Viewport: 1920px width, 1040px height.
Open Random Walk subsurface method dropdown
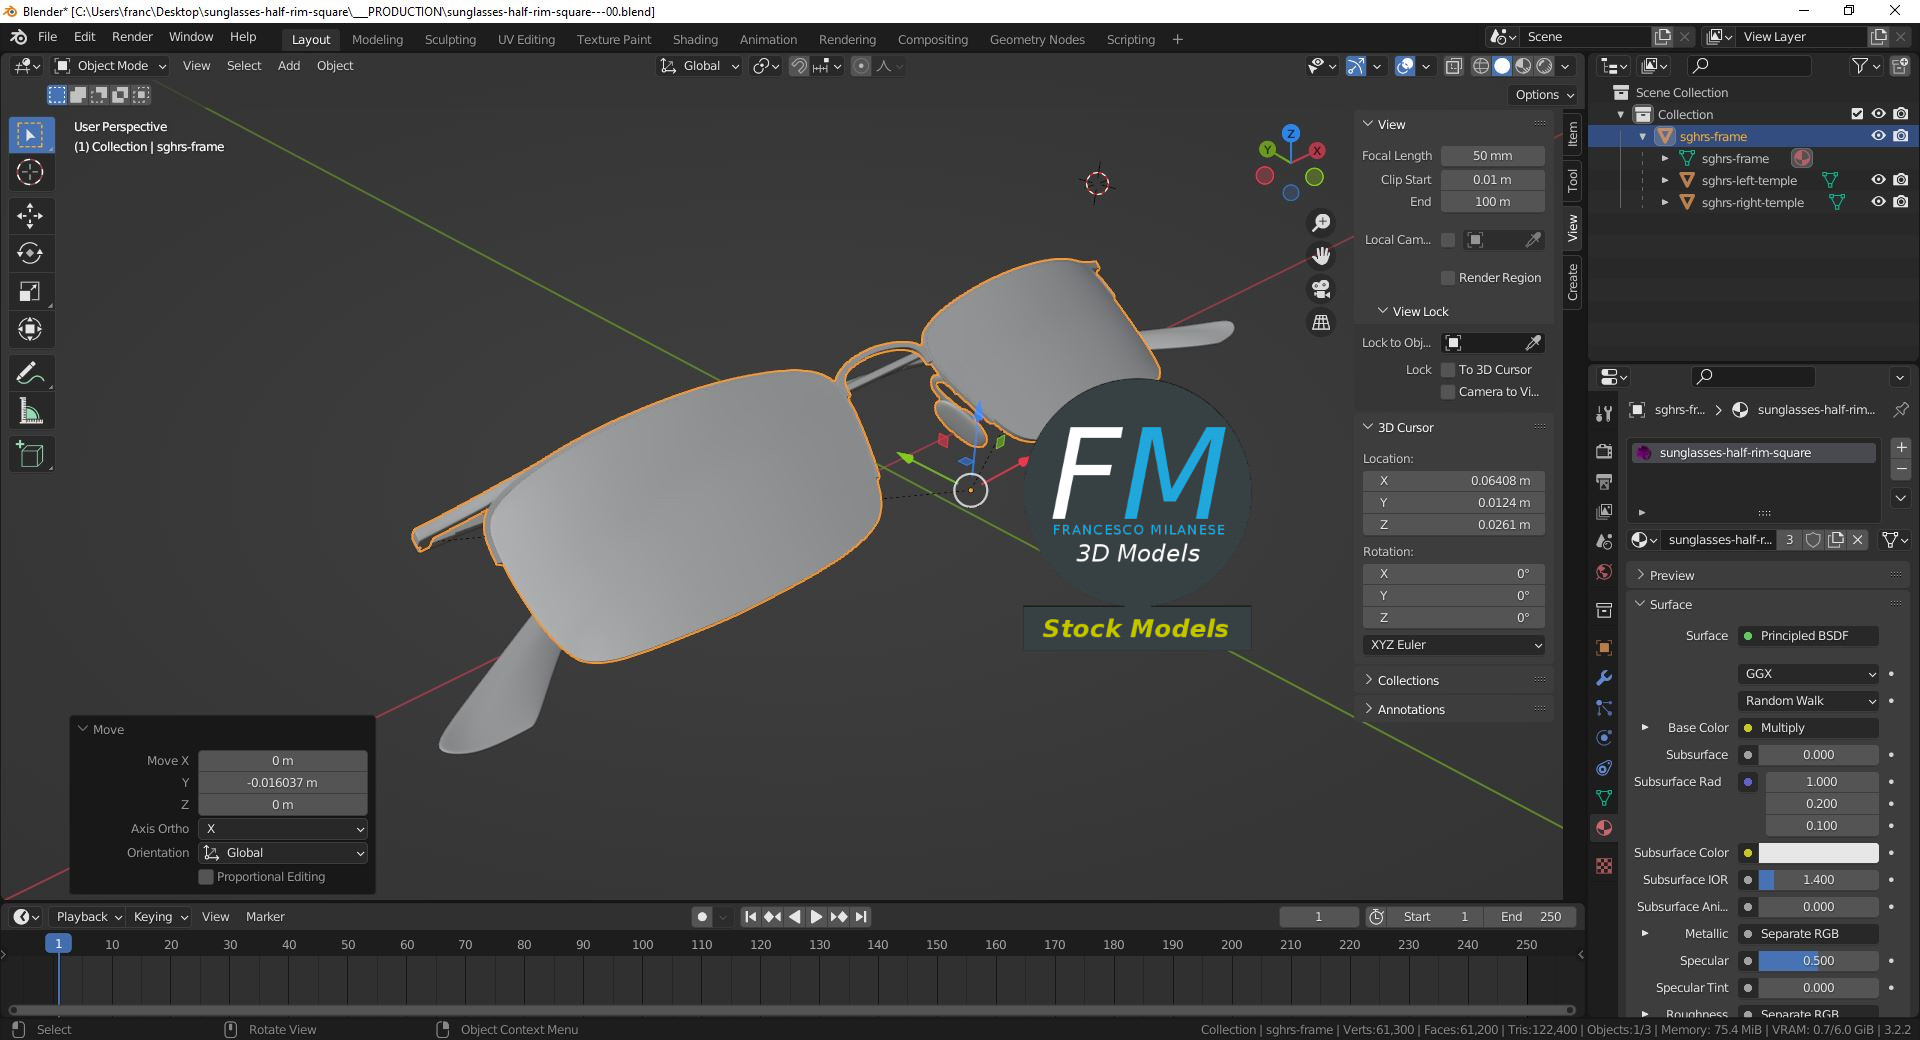click(1808, 701)
